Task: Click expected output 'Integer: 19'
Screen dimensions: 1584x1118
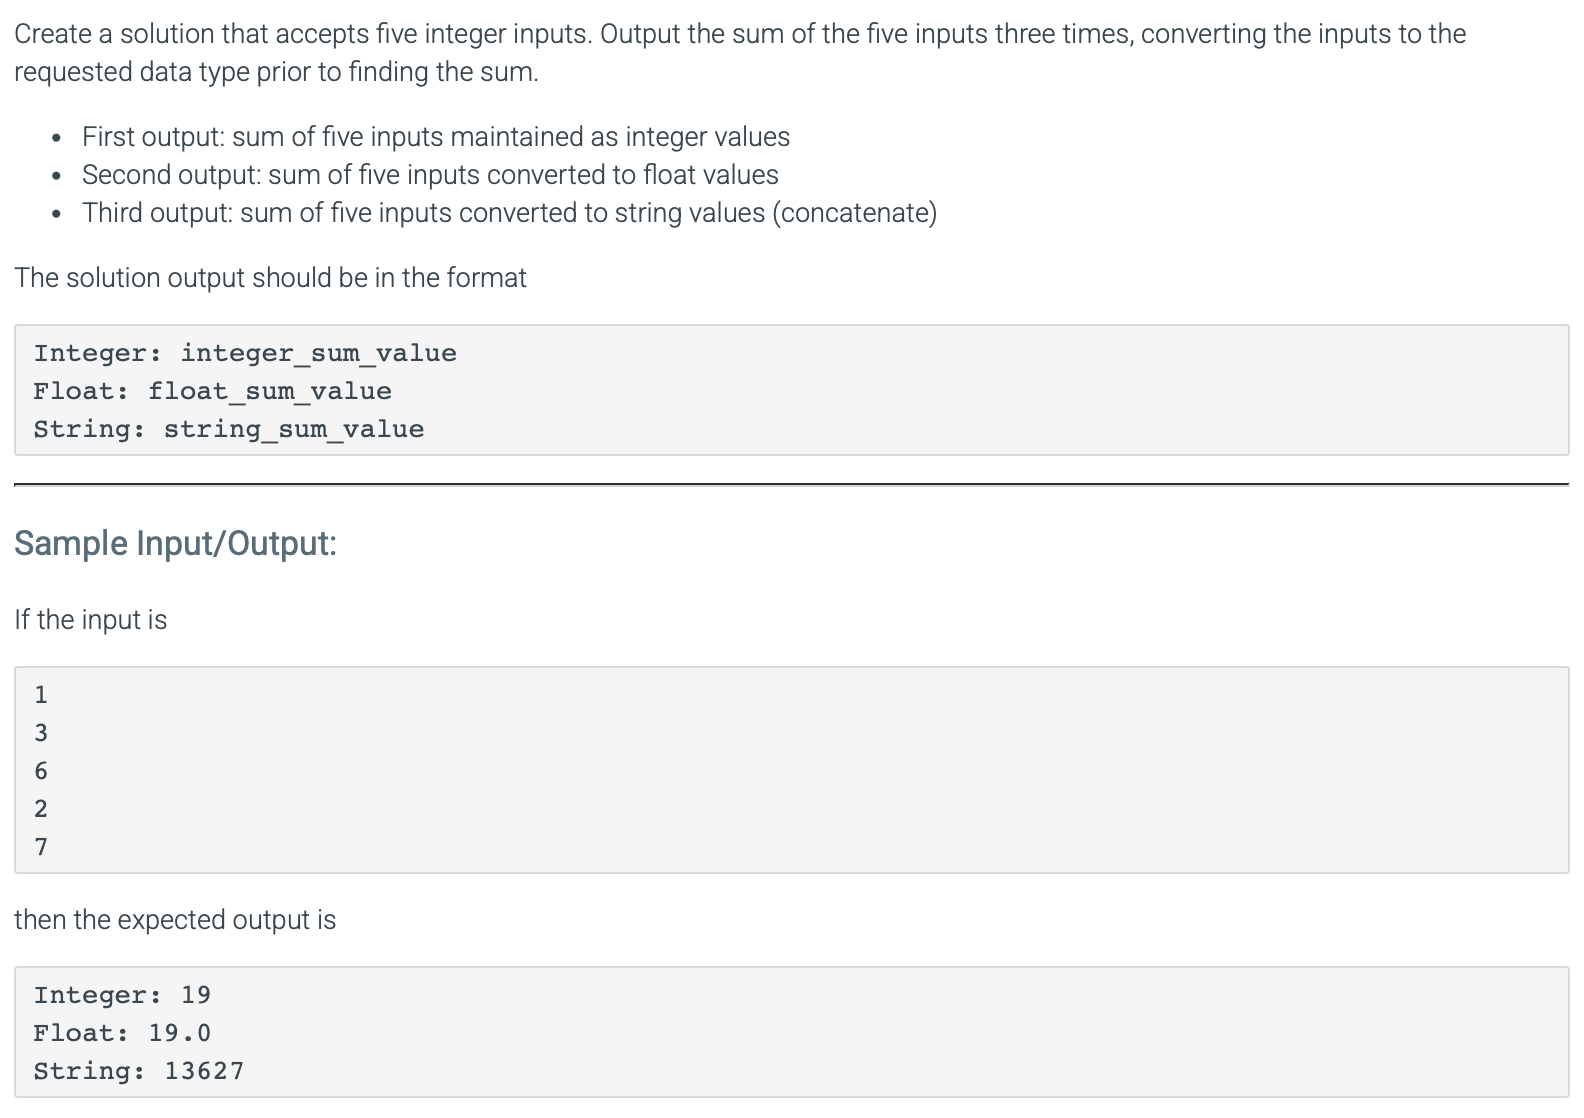Action: tap(122, 995)
